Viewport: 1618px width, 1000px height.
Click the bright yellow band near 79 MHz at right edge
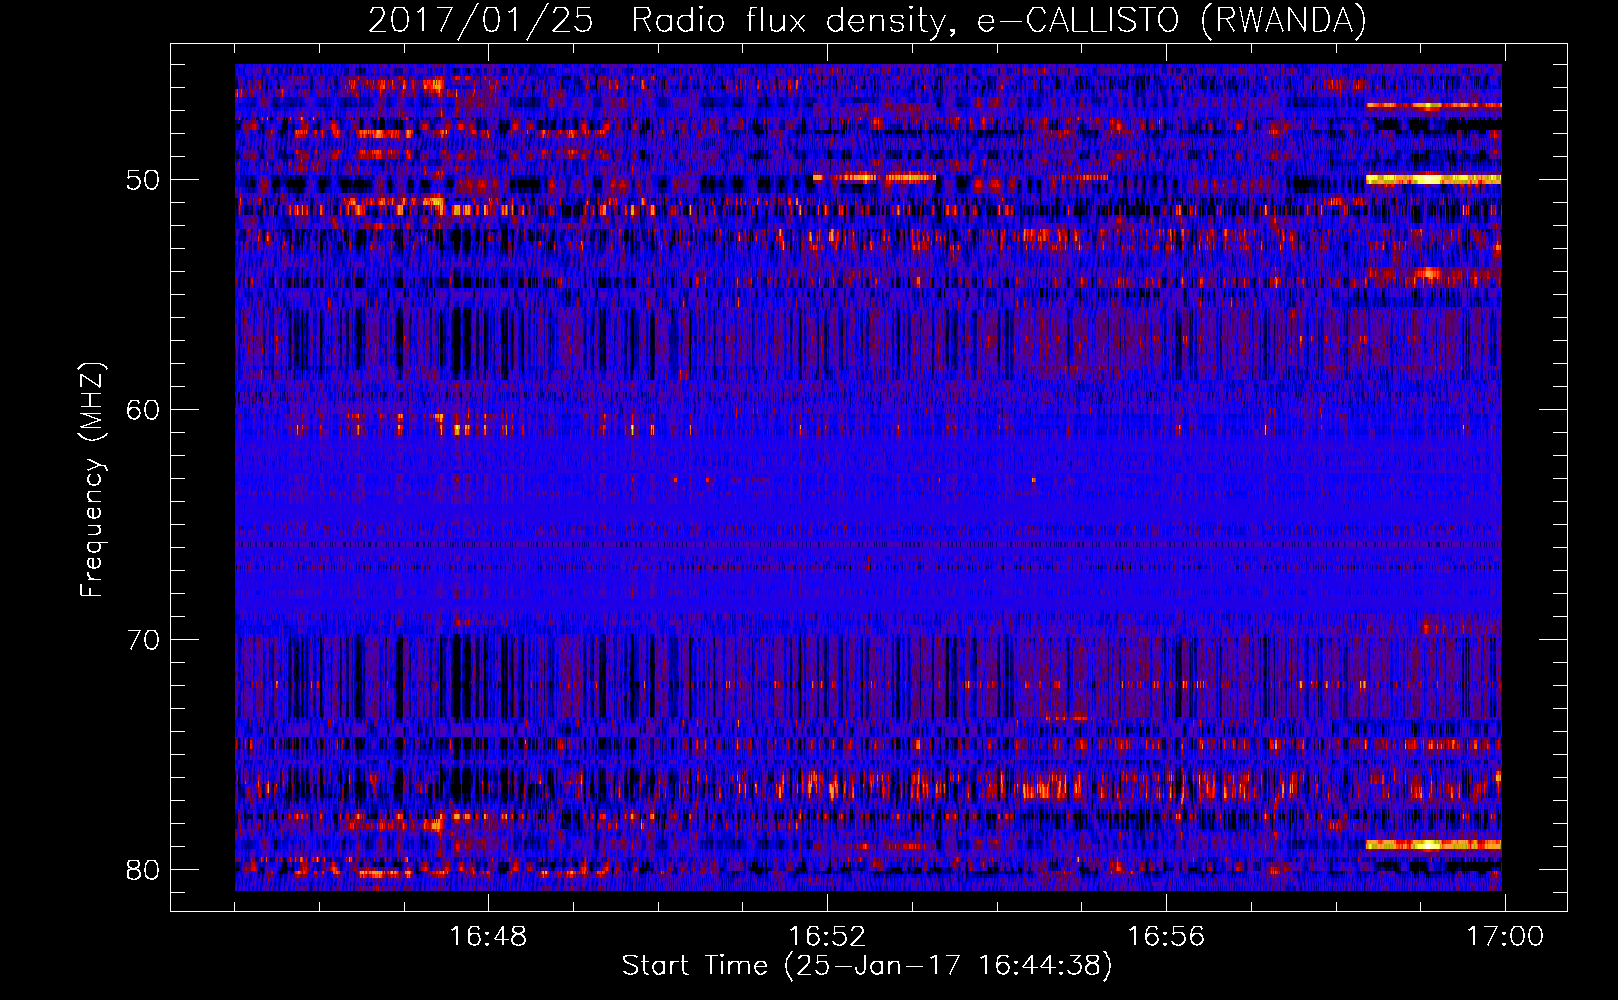[1434, 845]
